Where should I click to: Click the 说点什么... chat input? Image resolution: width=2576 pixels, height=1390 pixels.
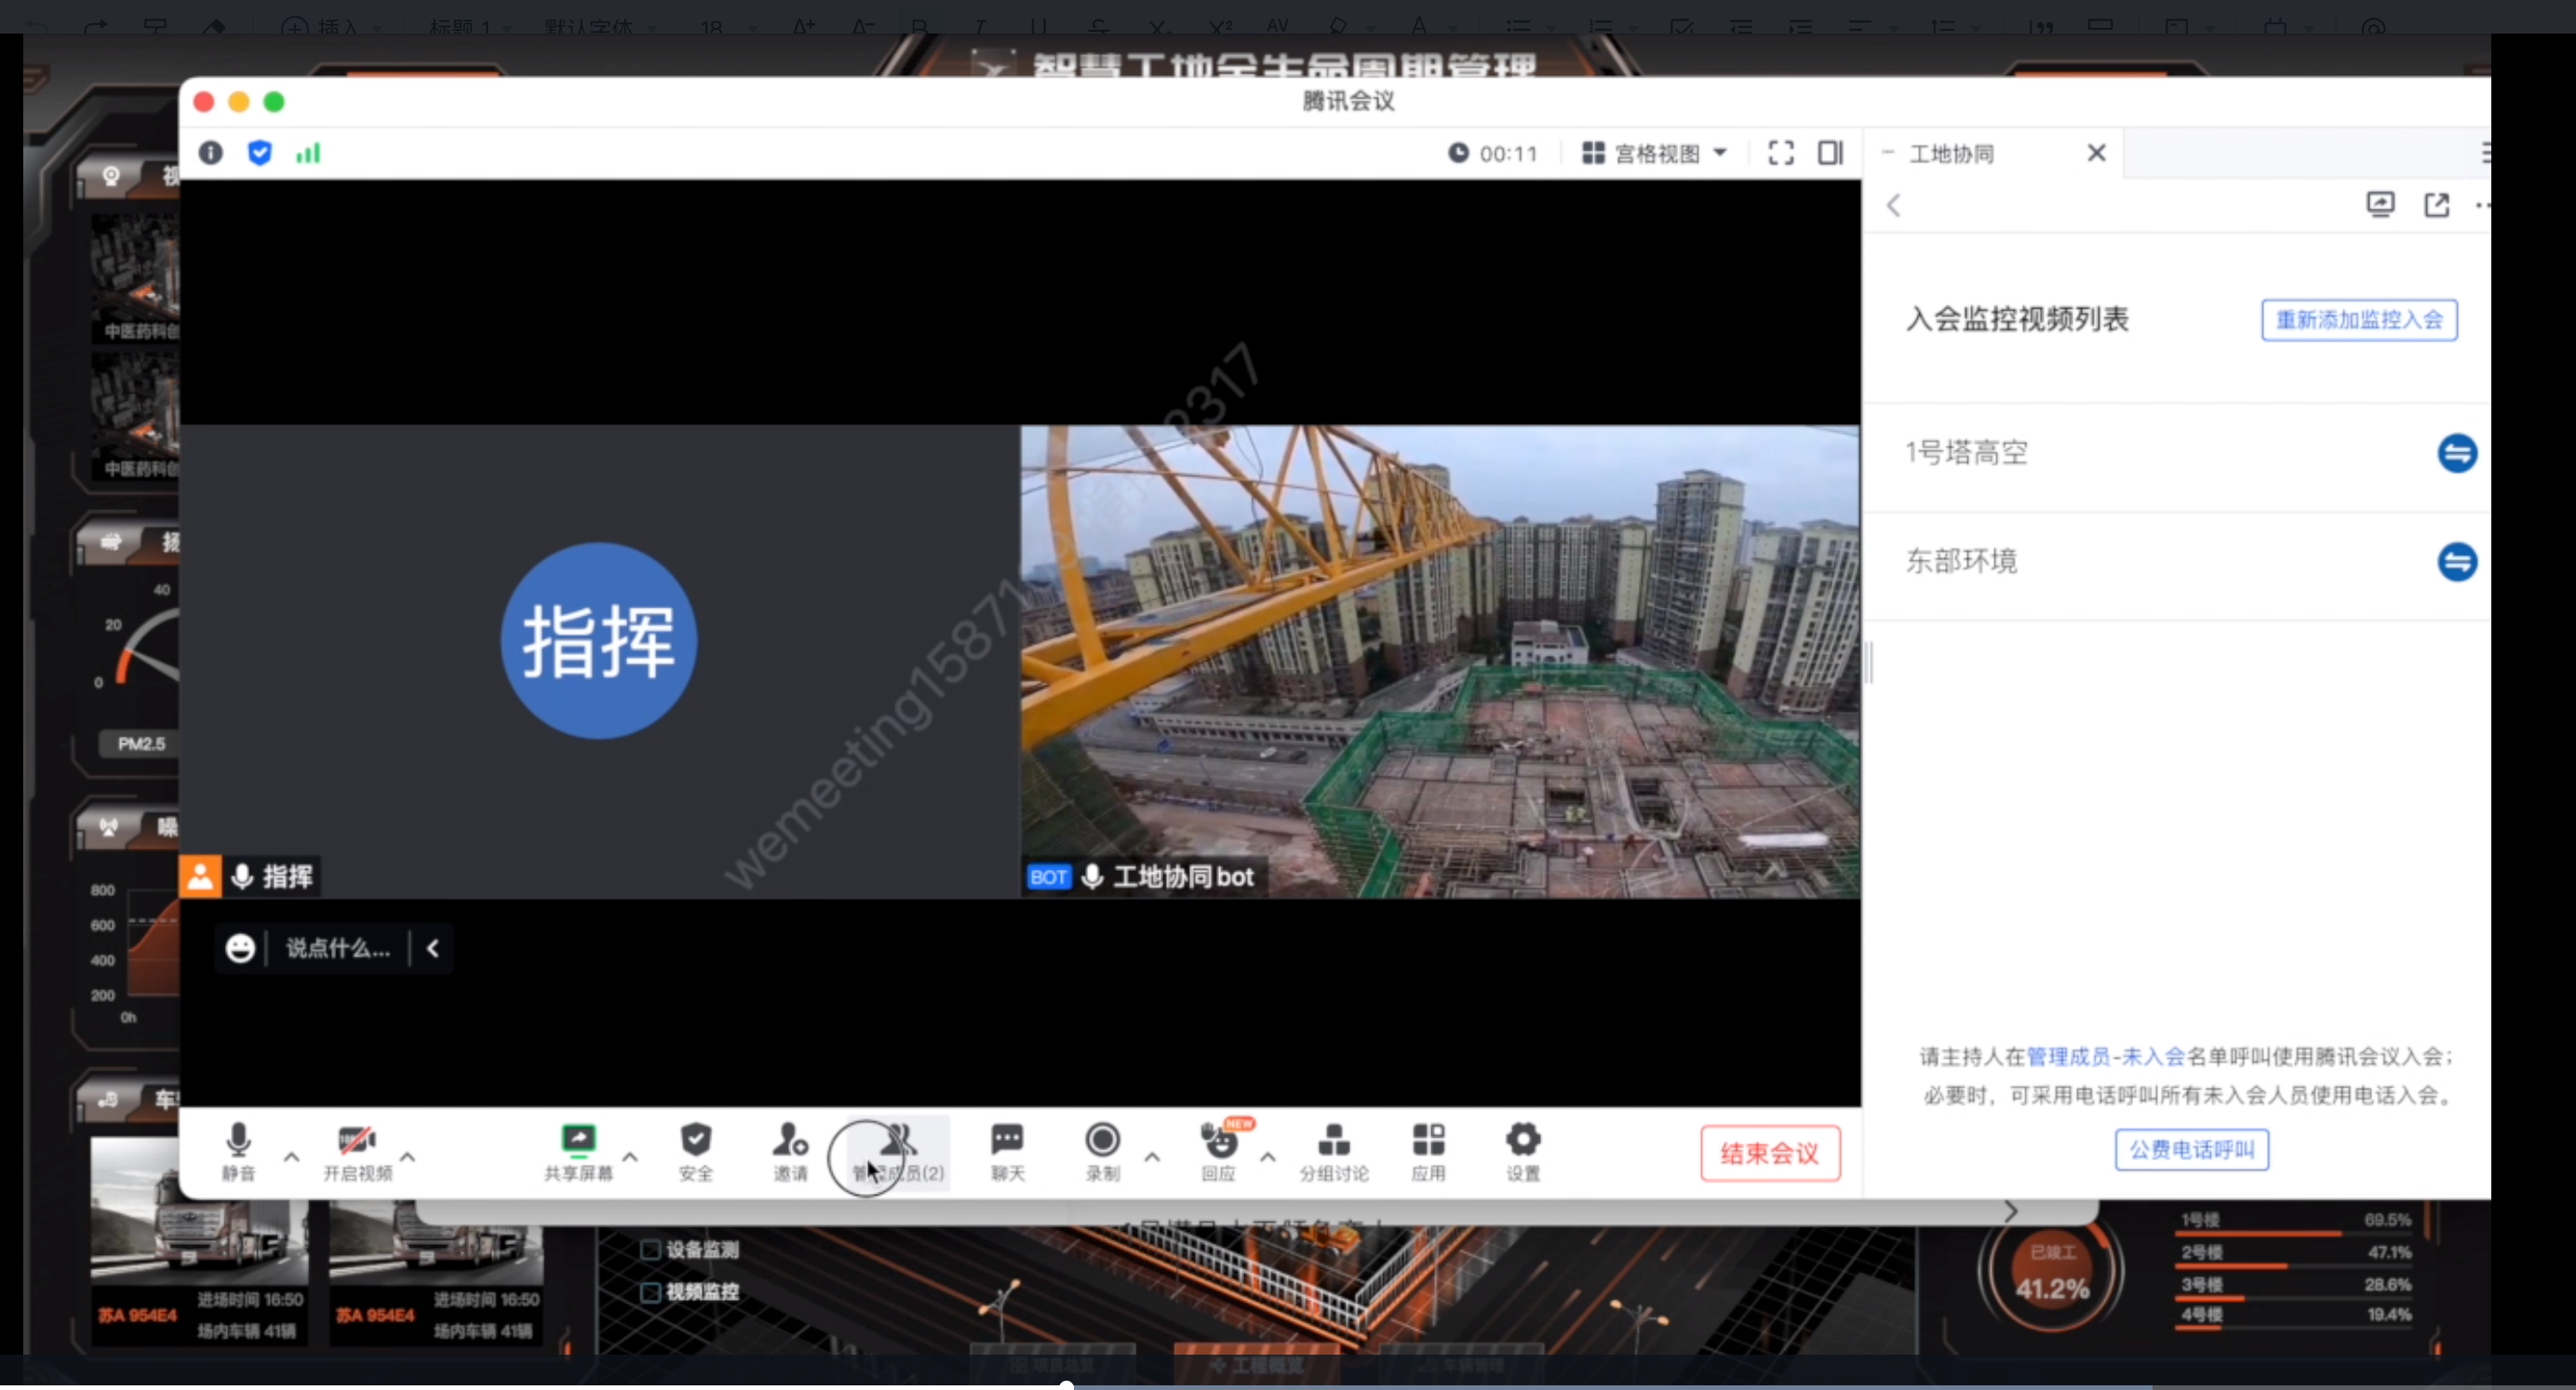pos(338,948)
